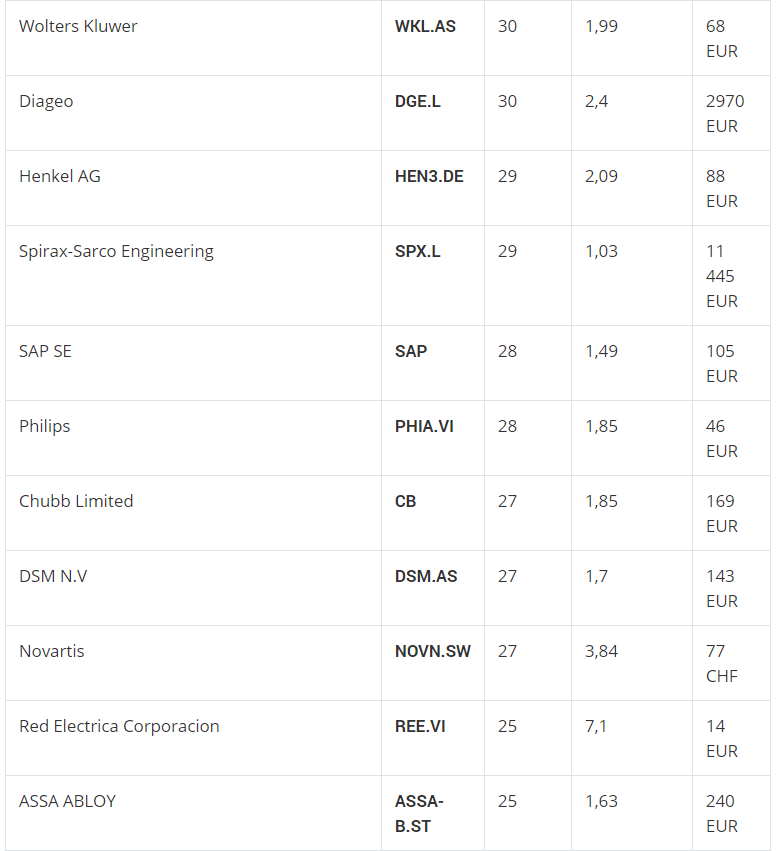The image size is (776, 851).
Task: Click the DSM.AS ticker symbol
Action: pos(426,576)
